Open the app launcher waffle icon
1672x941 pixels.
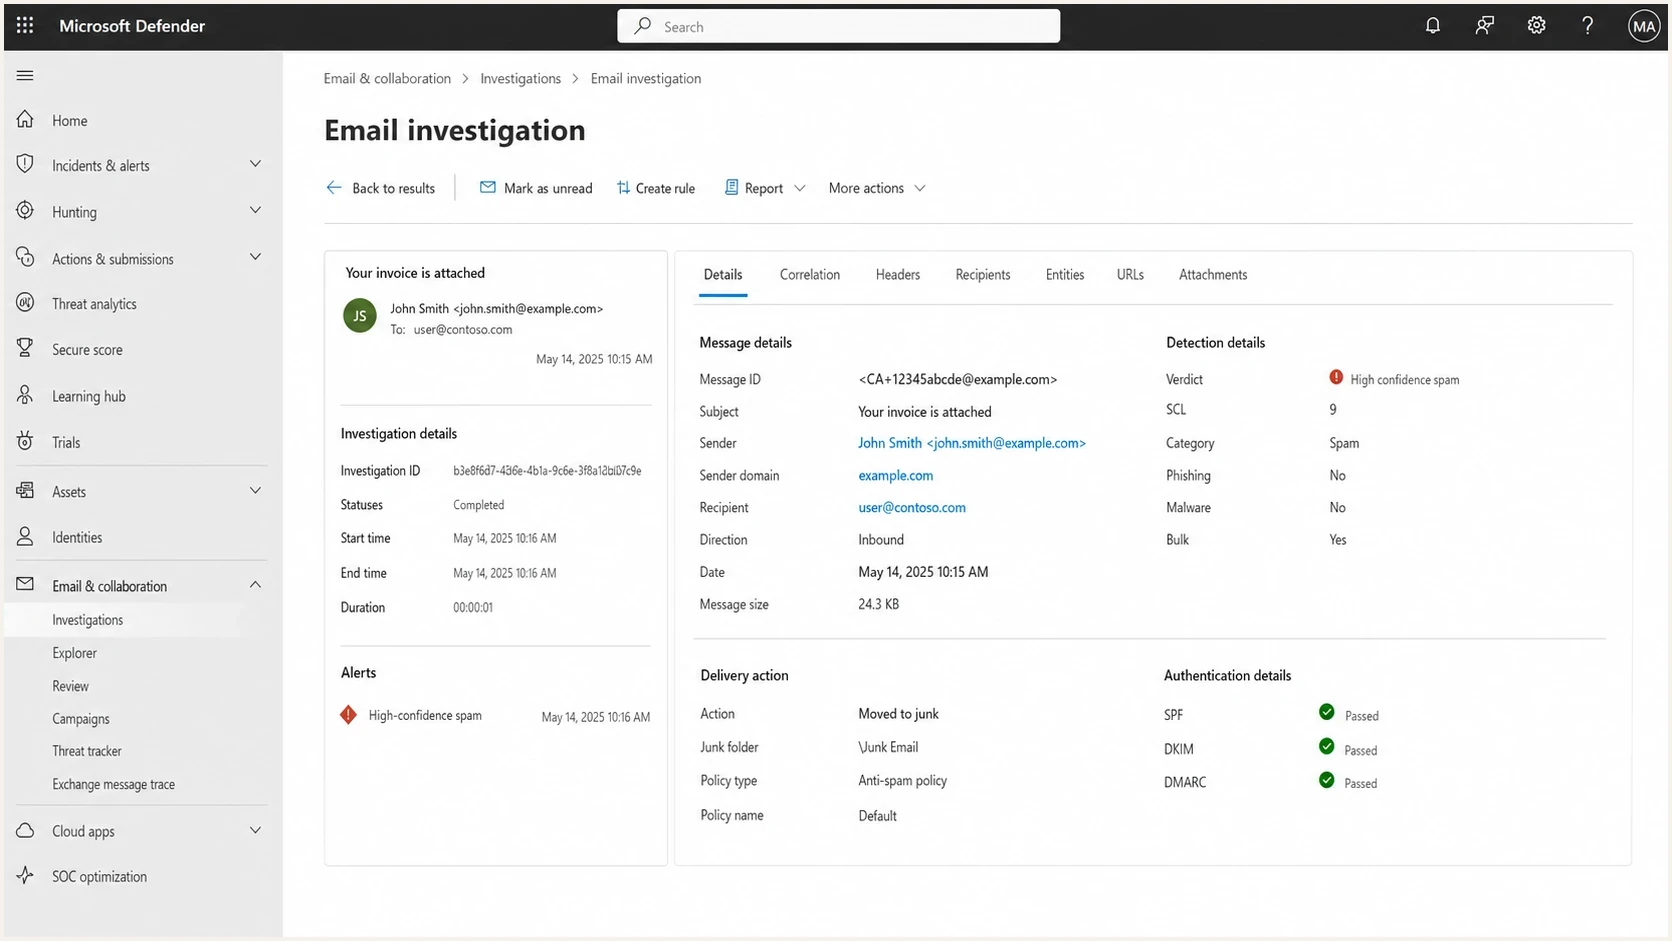tap(25, 26)
